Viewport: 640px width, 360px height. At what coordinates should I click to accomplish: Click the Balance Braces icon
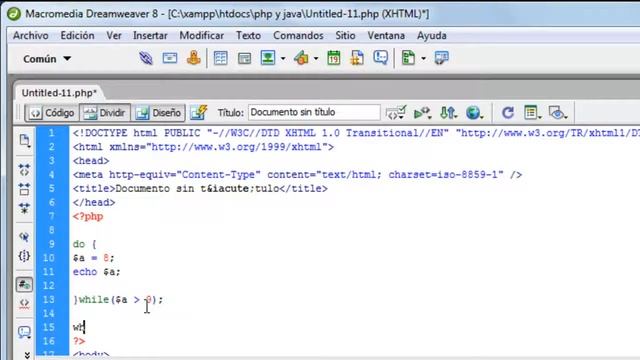tap(24, 256)
